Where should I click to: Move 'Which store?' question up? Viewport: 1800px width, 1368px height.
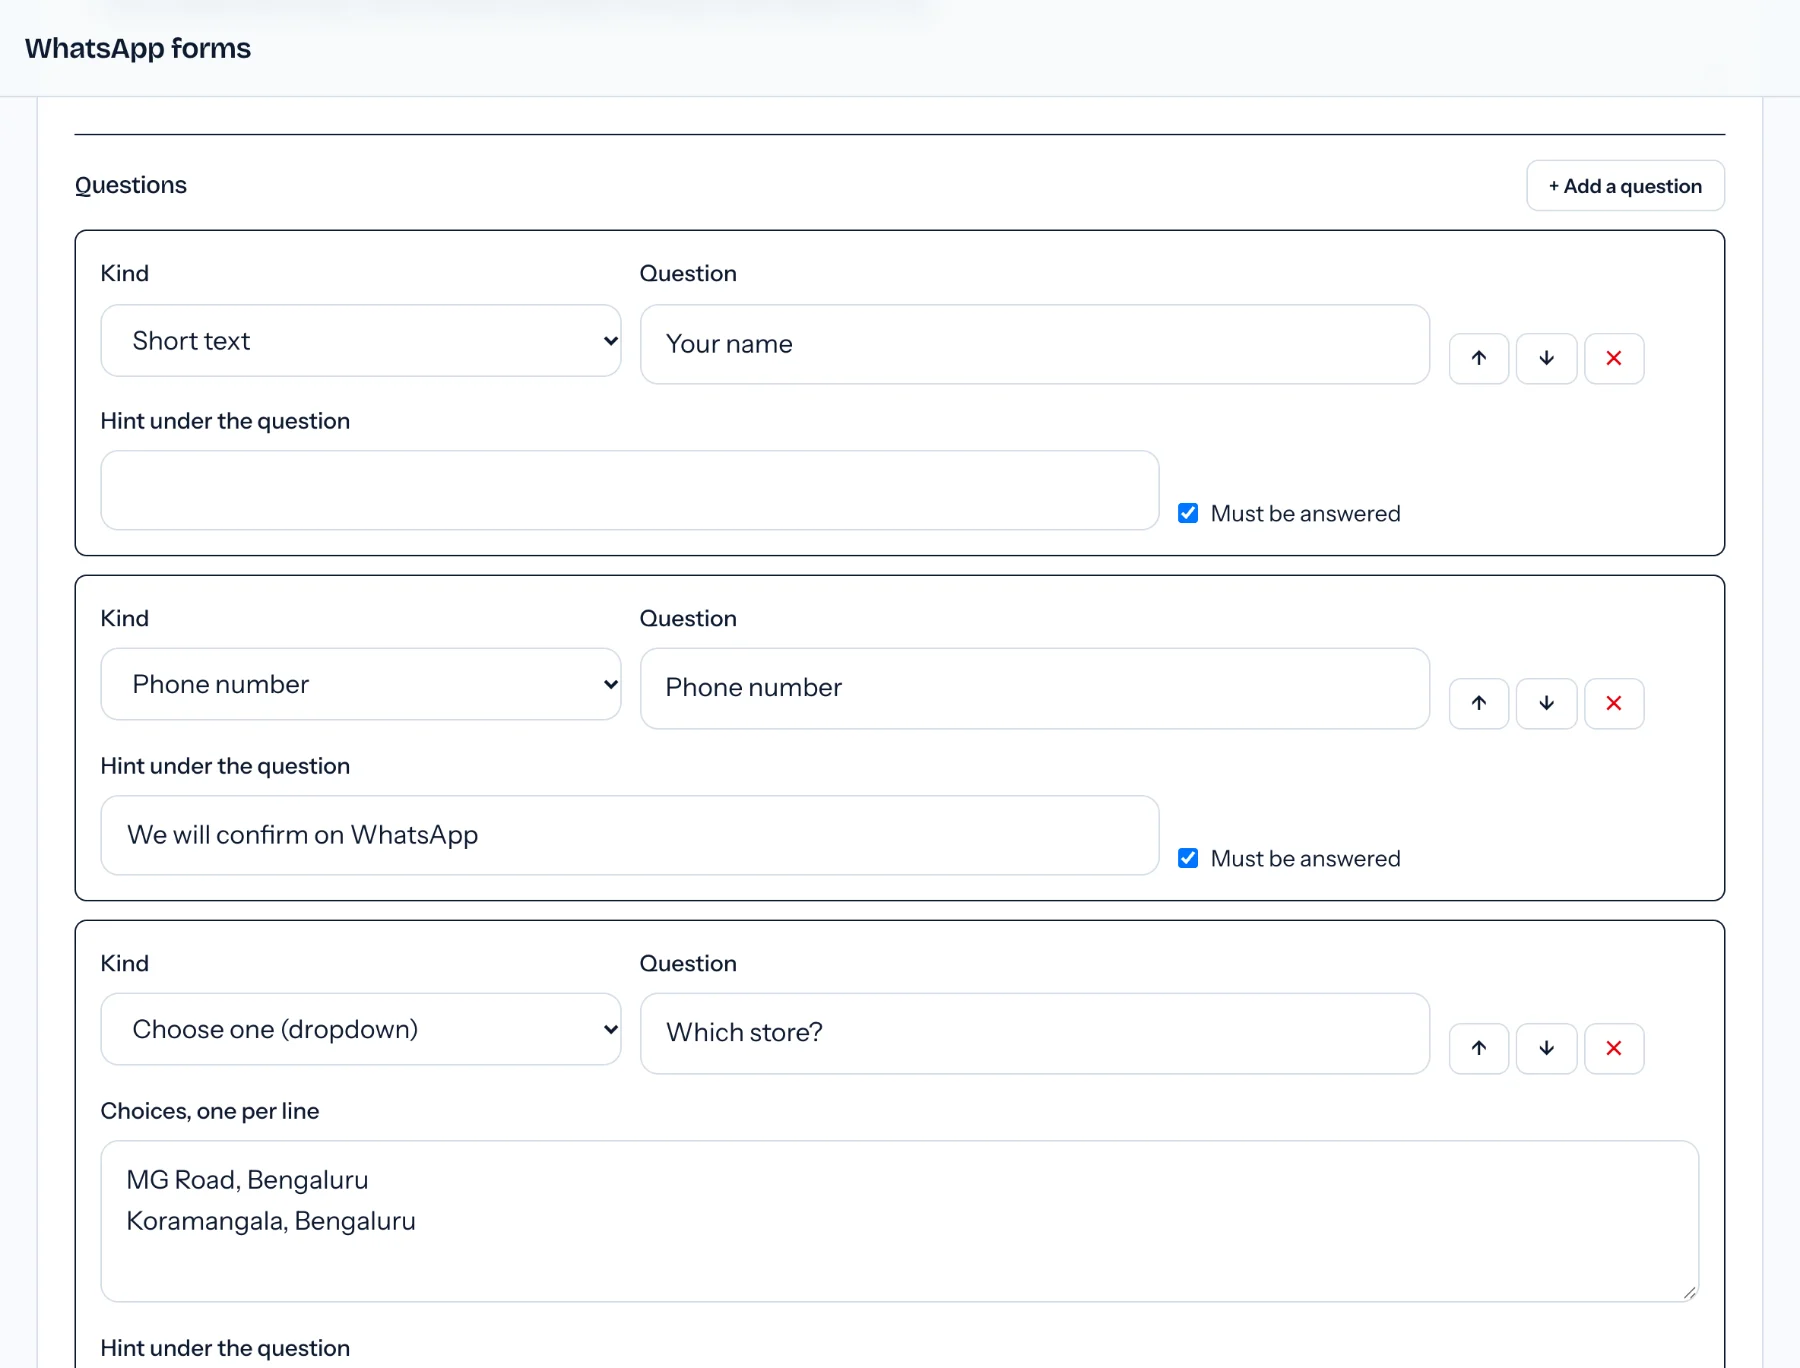coord(1478,1048)
